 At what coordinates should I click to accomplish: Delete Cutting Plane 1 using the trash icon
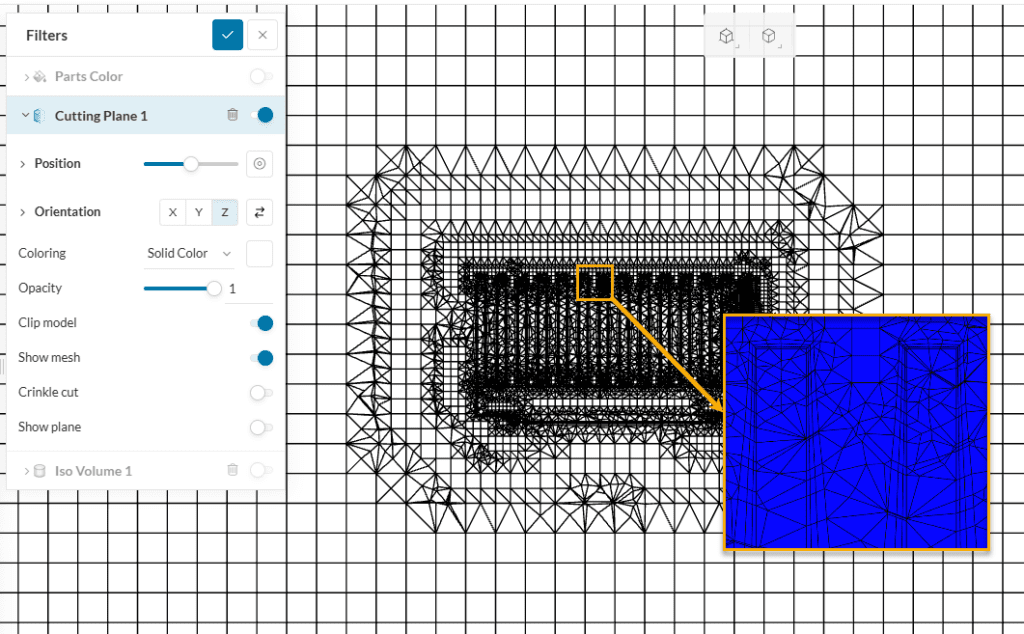coord(232,114)
